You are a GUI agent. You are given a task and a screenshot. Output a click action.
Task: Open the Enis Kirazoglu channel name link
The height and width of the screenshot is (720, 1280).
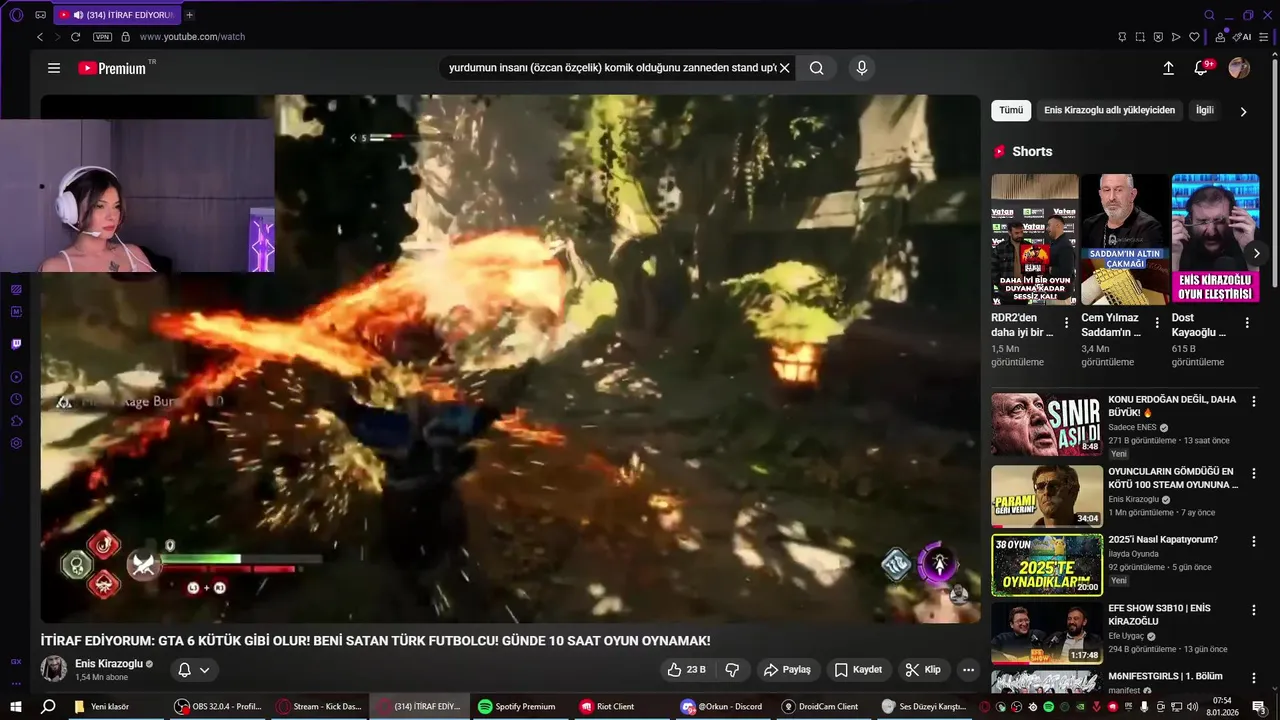coord(109,663)
